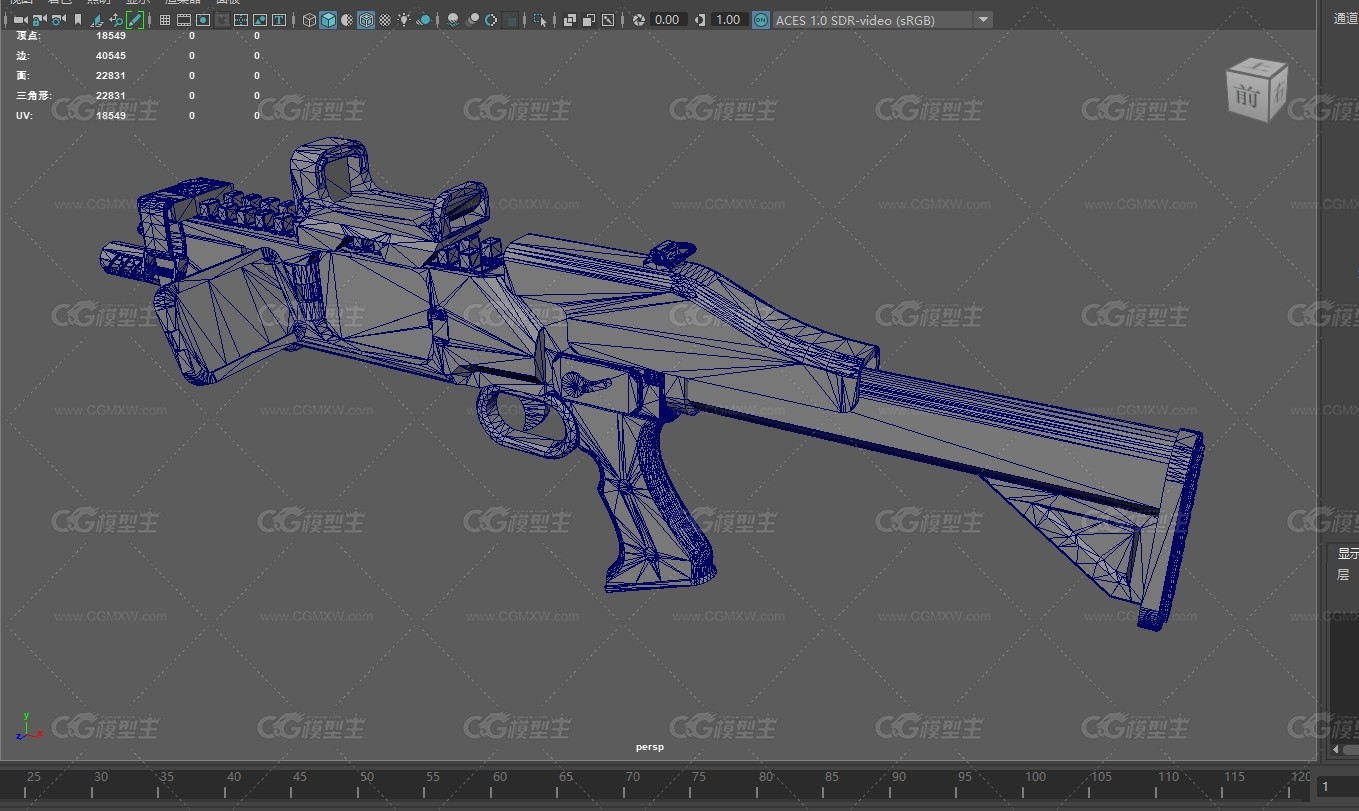1359x811 pixels.
Task: Toggle the Film Gate icon
Action: 184,20
